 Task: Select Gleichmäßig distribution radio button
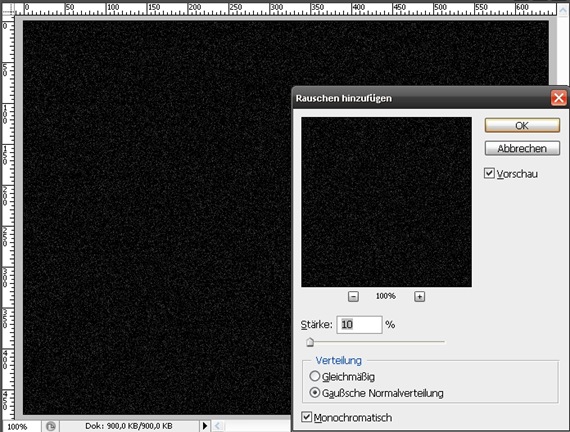pyautogui.click(x=314, y=376)
